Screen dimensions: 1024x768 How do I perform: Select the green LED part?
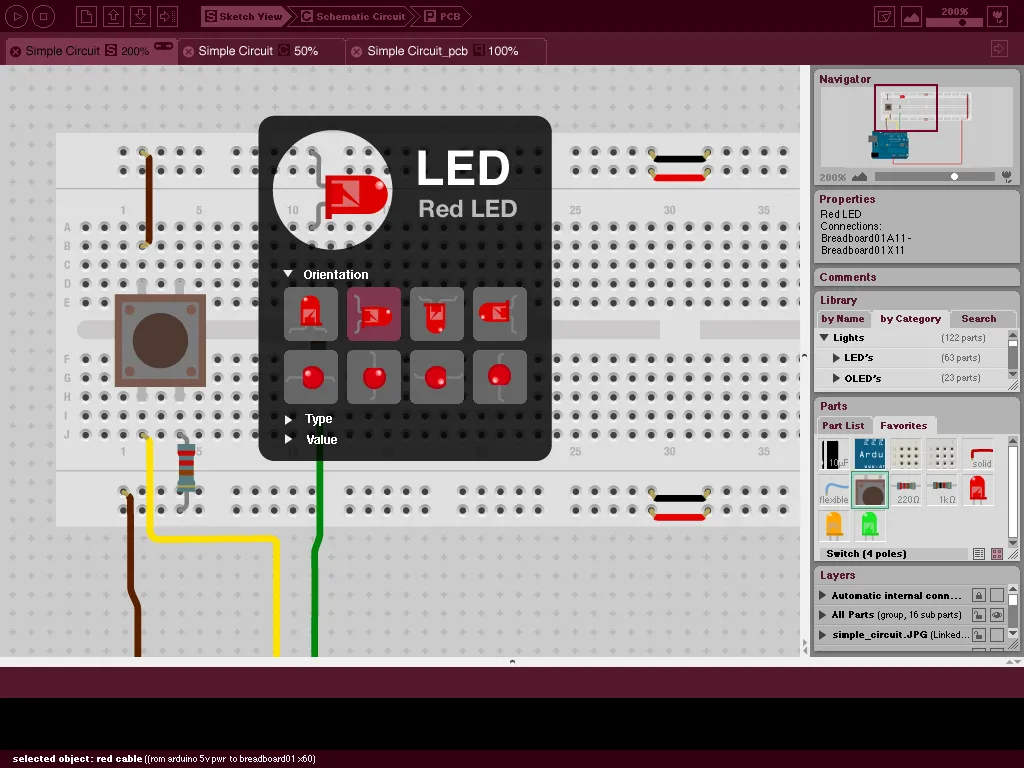tap(870, 526)
